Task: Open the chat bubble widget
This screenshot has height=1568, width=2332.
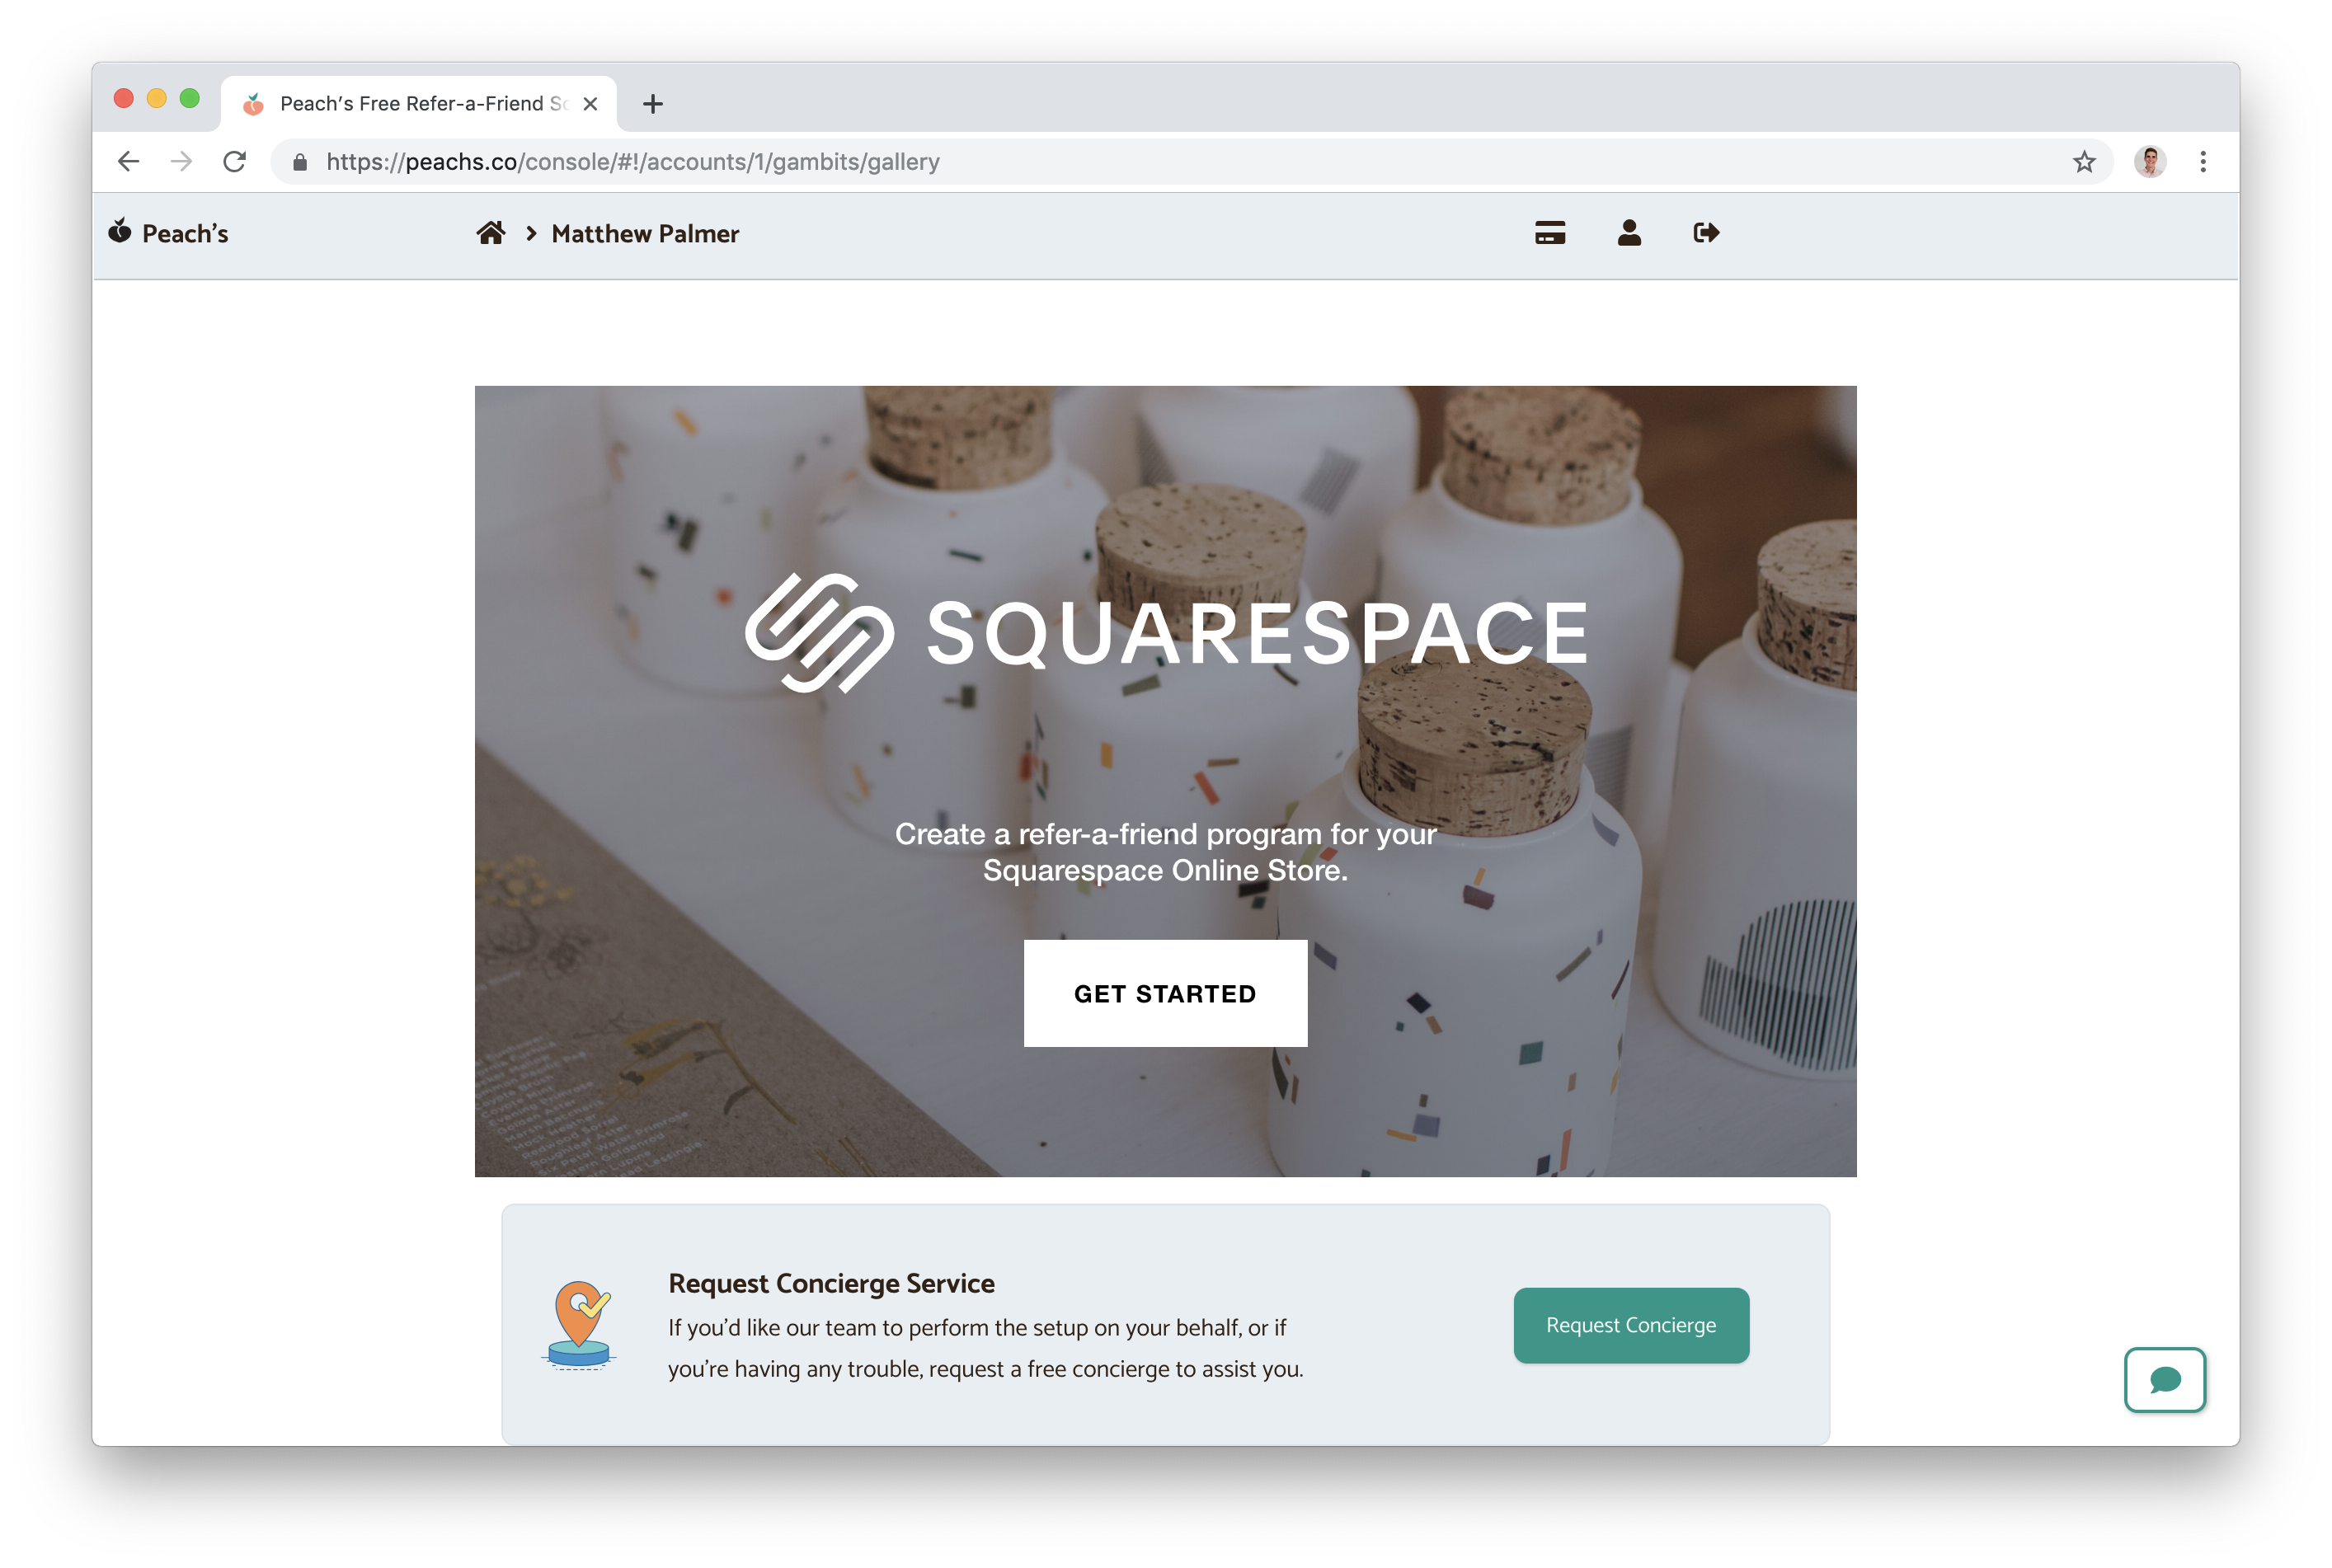Action: 2164,1380
